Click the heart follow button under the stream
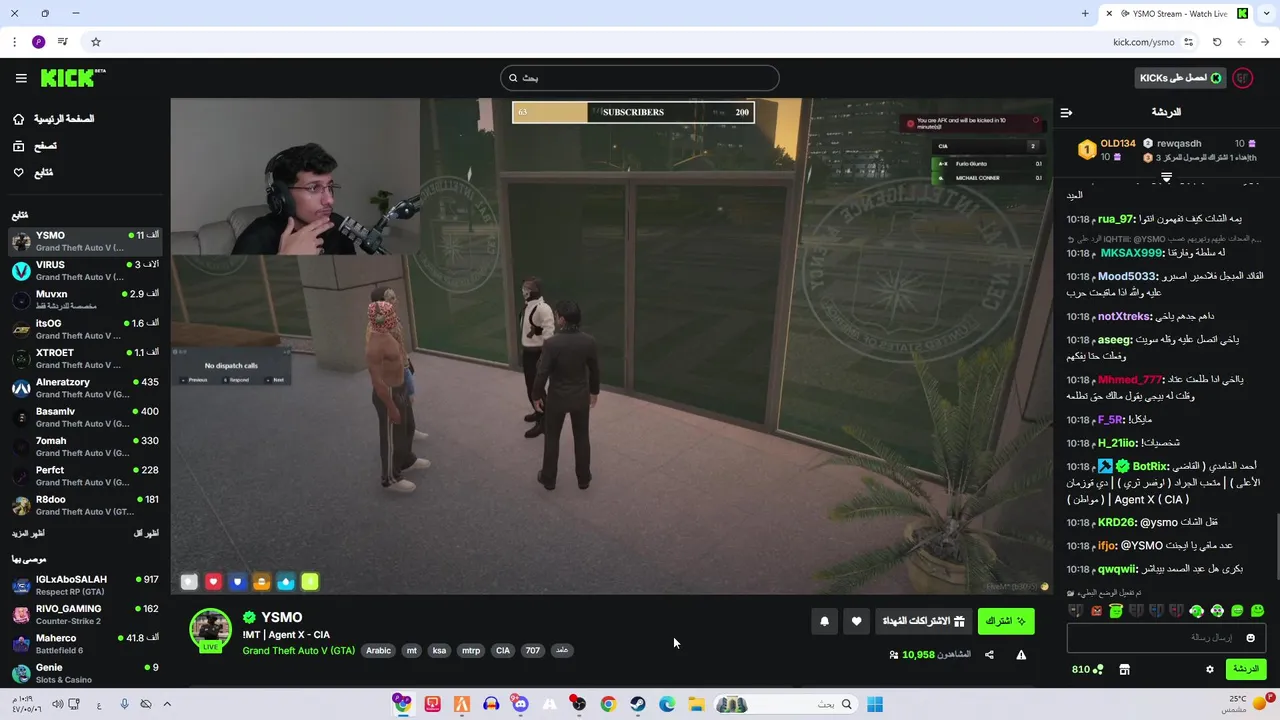This screenshot has height=720, width=1280. (x=856, y=621)
